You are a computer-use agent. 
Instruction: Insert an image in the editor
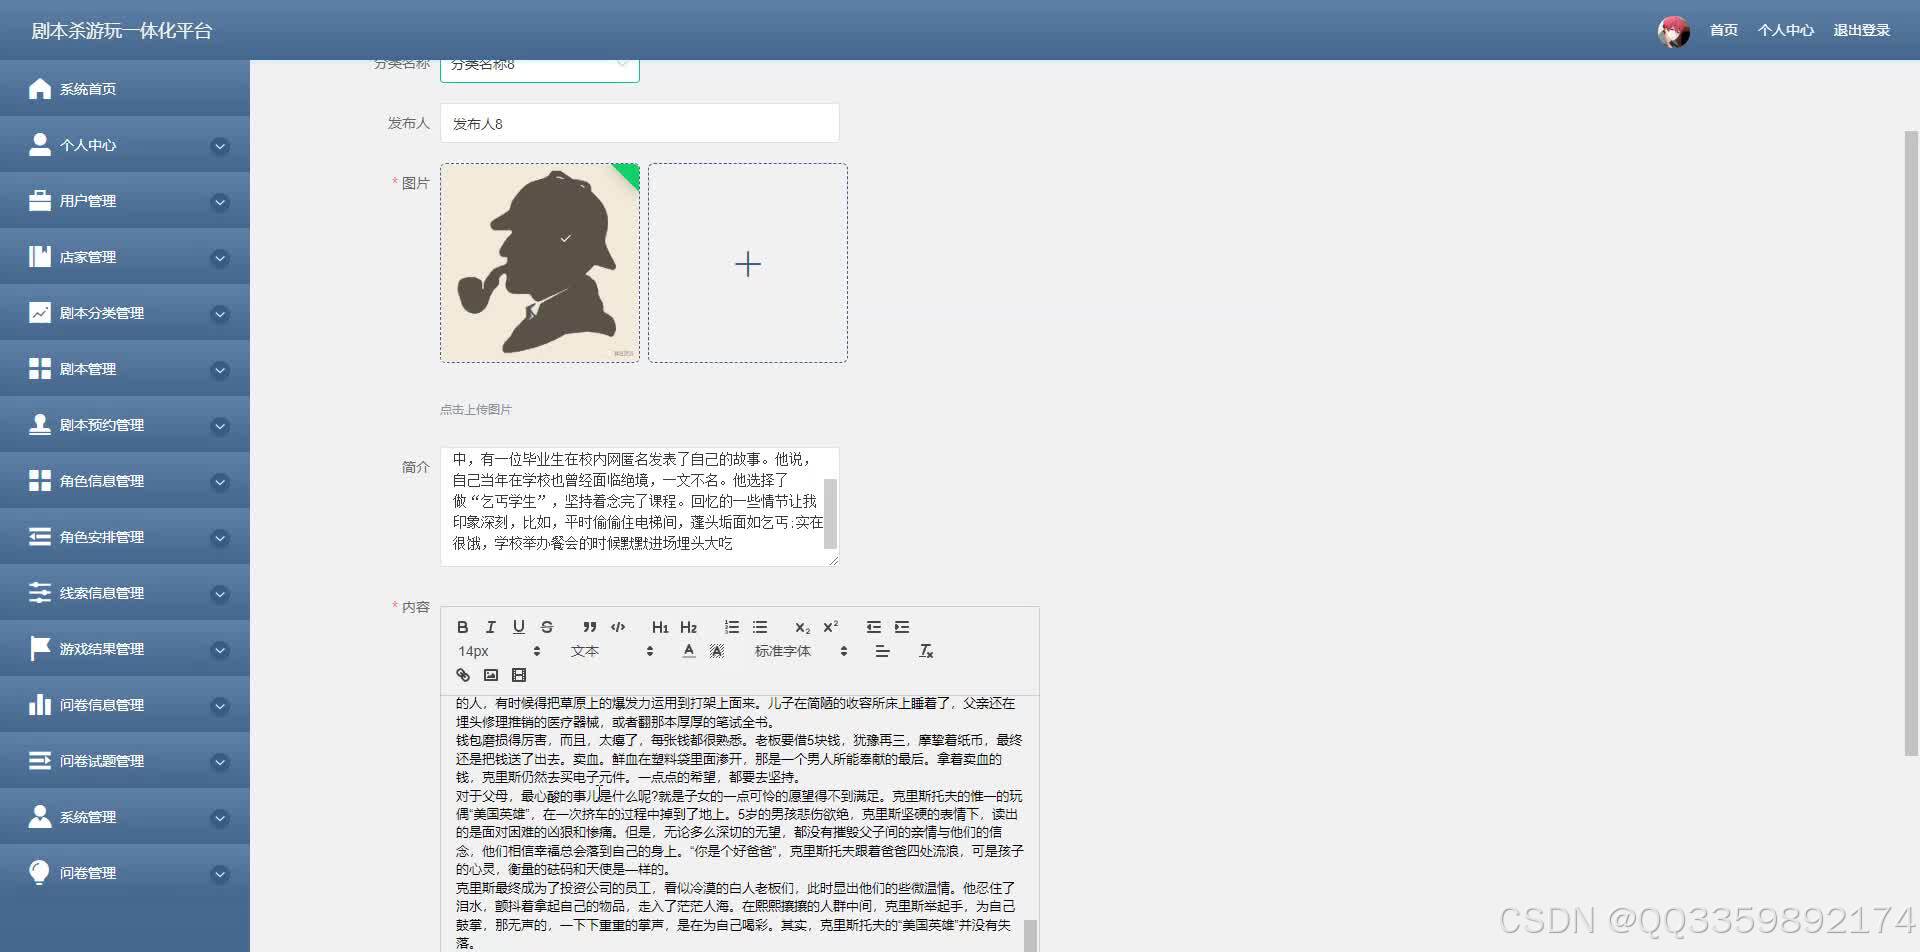click(x=490, y=675)
